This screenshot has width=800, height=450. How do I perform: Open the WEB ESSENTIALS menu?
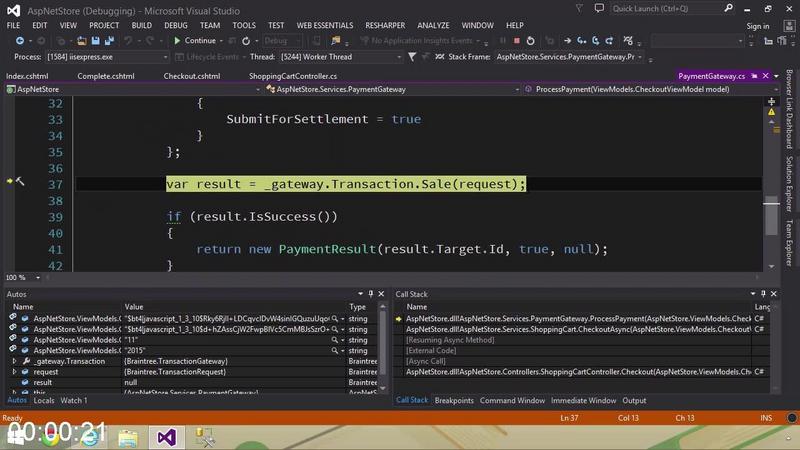point(324,25)
